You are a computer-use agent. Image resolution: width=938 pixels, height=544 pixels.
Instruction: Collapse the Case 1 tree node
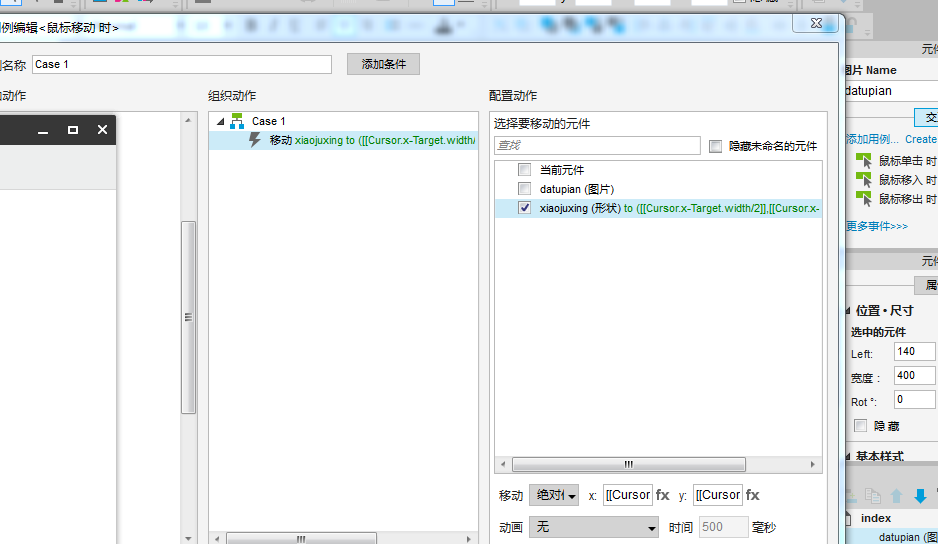(x=220, y=121)
